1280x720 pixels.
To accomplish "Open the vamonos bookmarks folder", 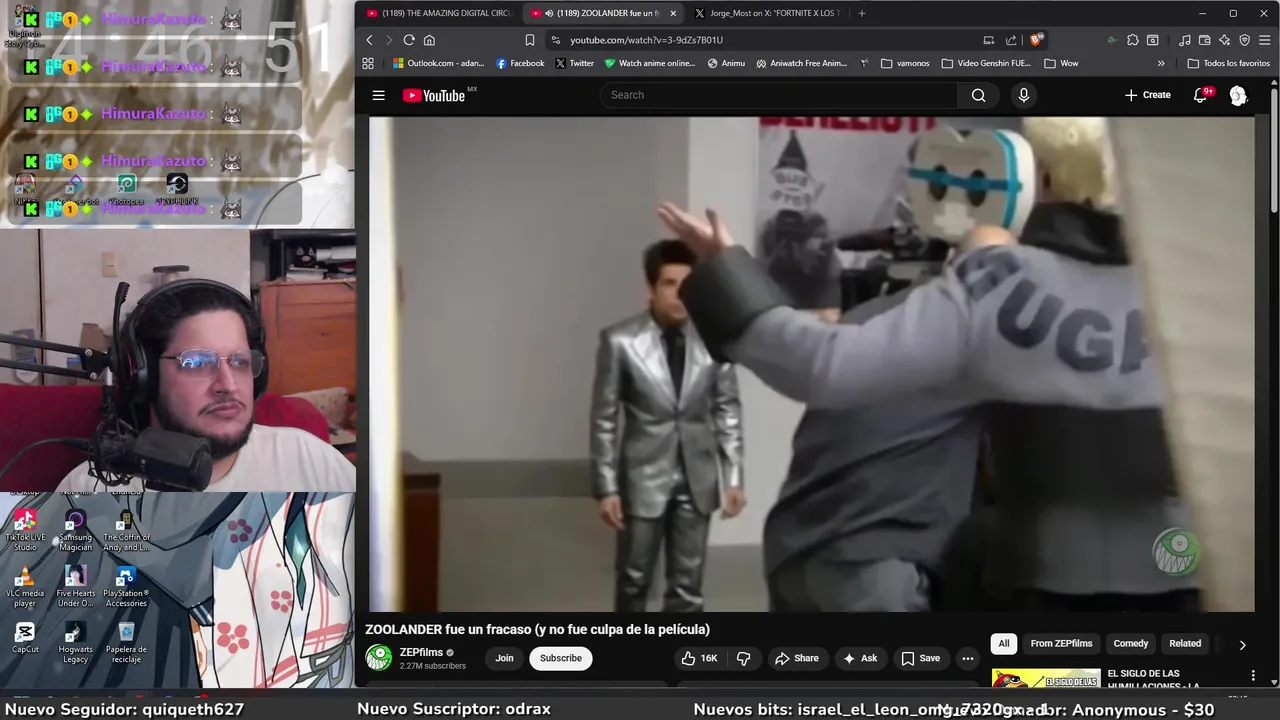I will [x=905, y=63].
